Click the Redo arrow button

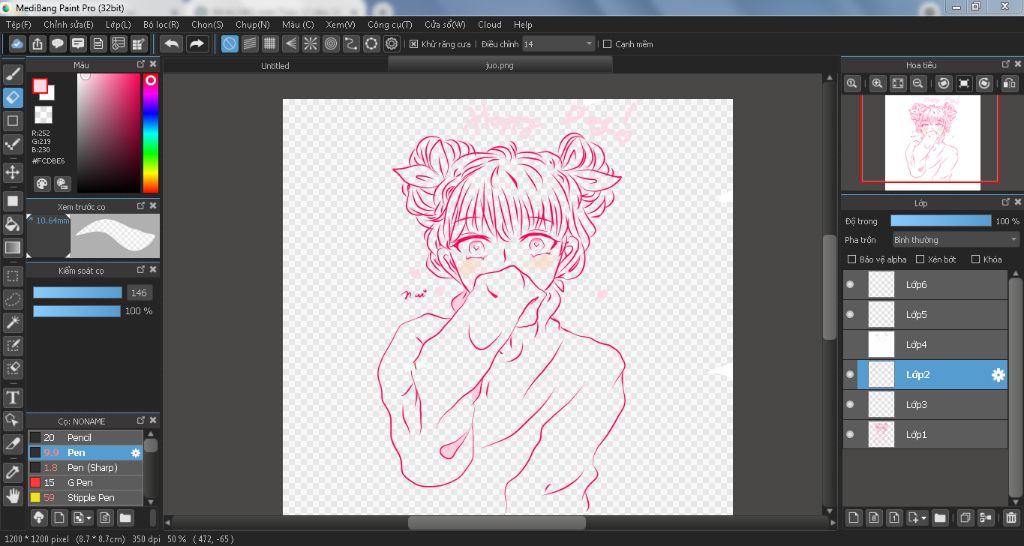[196, 44]
